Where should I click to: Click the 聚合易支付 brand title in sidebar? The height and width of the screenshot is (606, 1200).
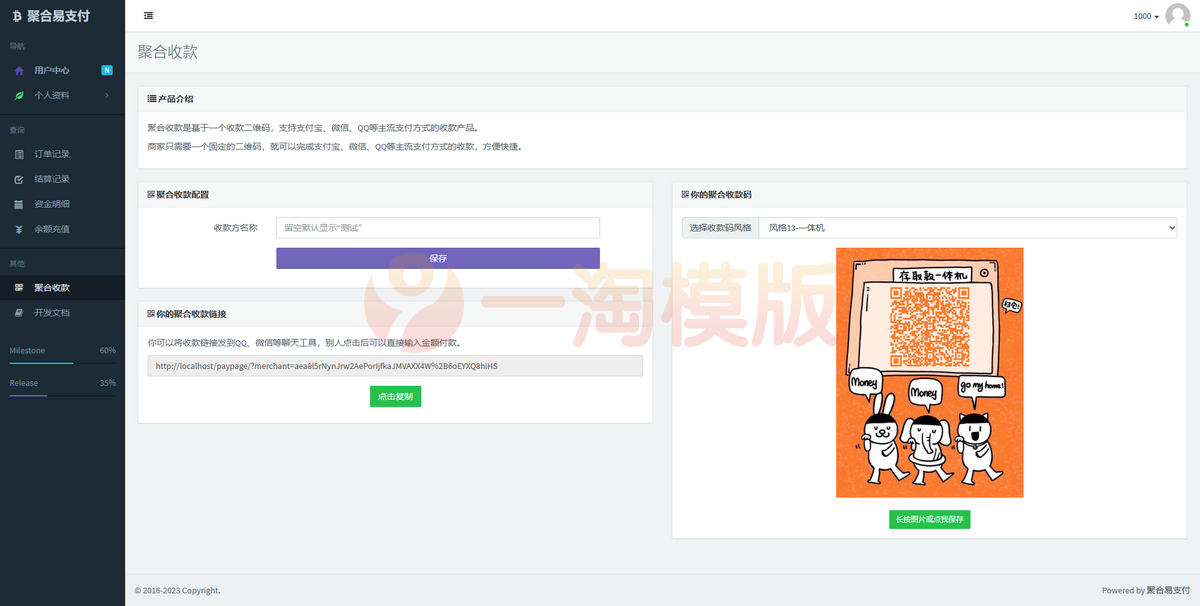tap(58, 16)
